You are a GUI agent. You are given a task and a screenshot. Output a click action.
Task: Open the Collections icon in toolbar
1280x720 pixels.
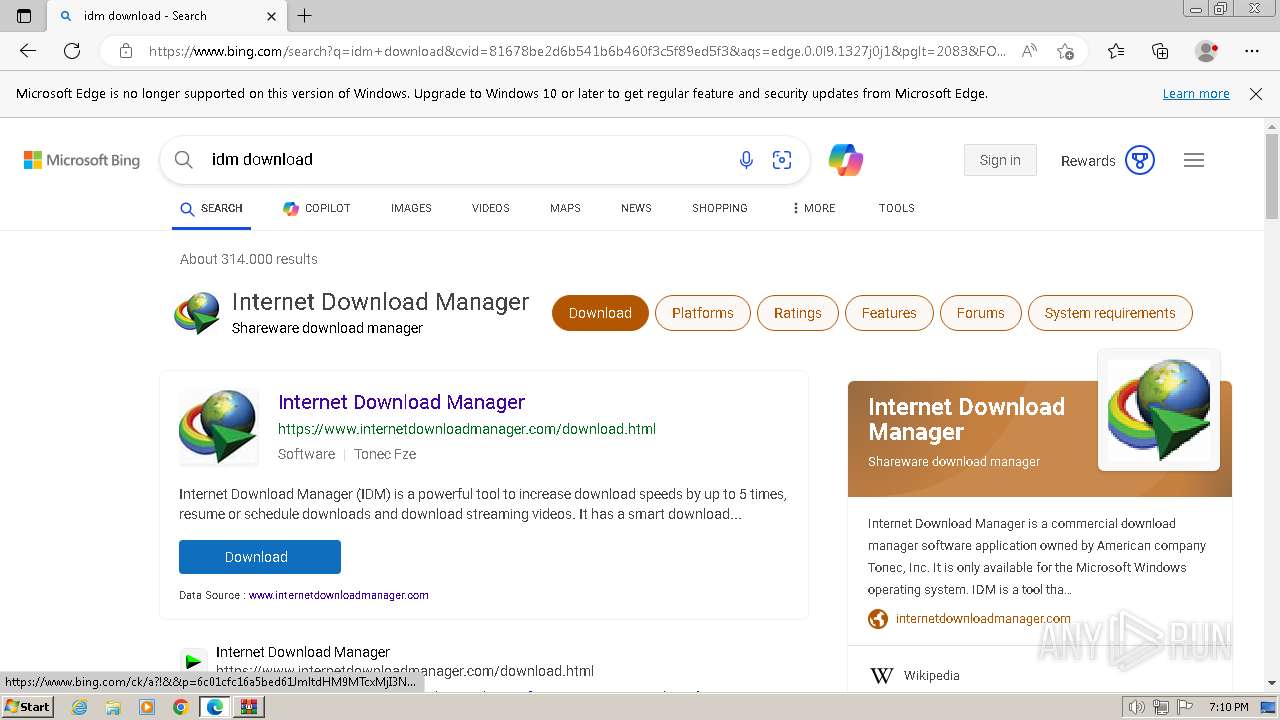click(x=1160, y=51)
